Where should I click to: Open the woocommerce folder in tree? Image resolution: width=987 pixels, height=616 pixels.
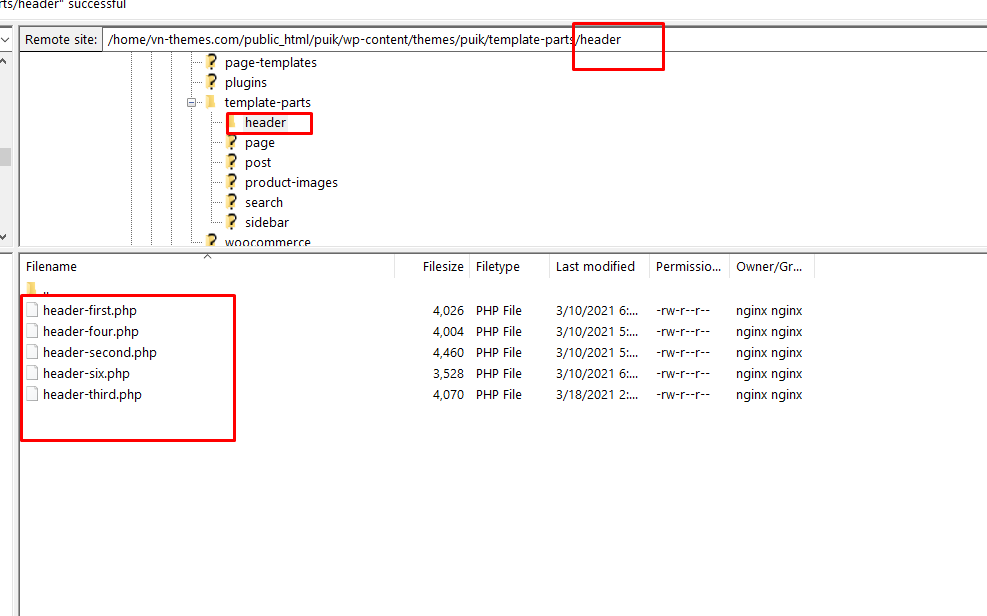point(267,242)
